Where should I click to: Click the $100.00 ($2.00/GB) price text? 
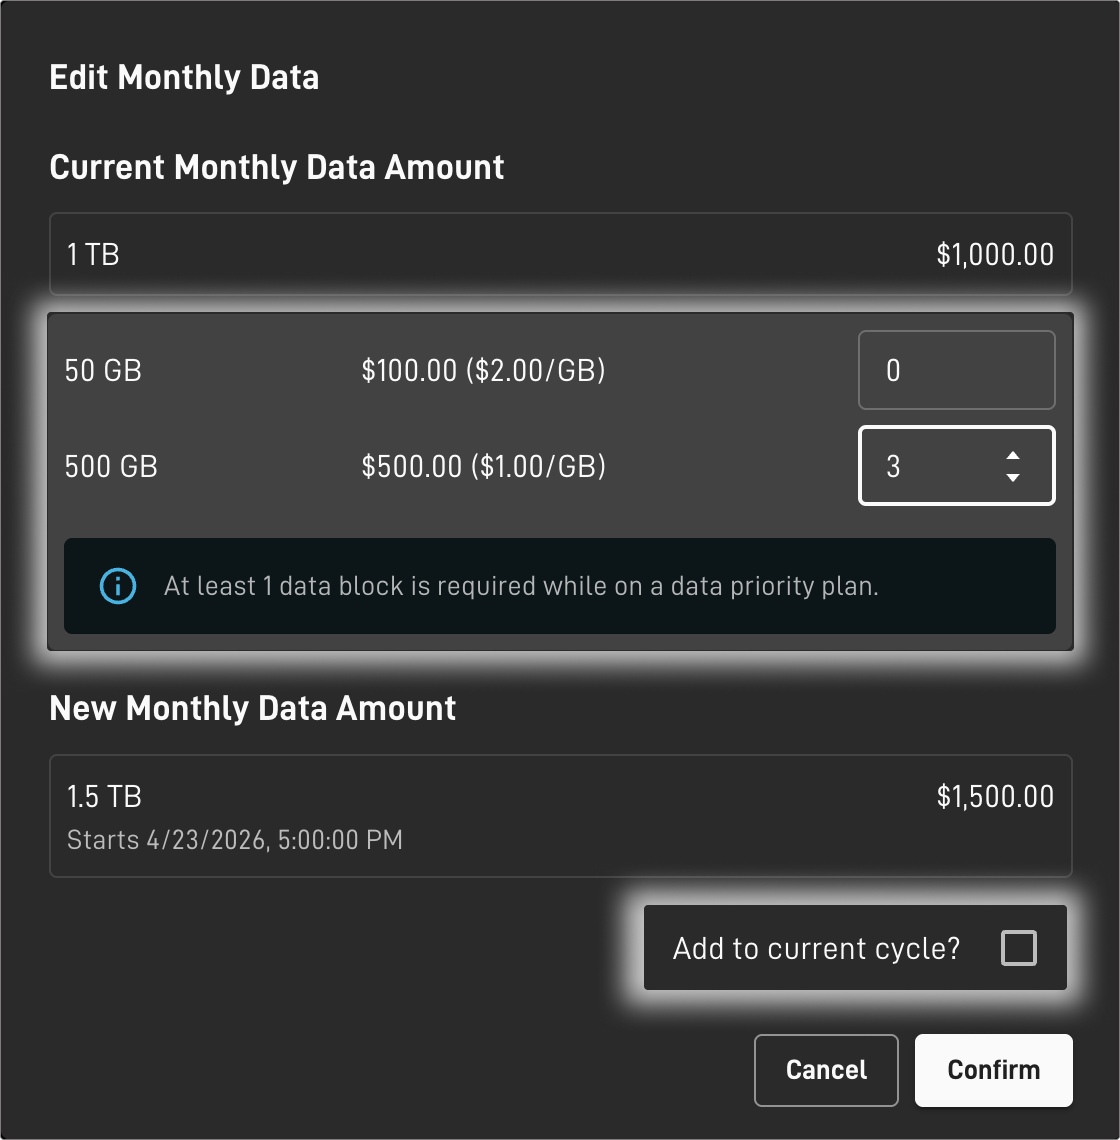click(x=483, y=371)
